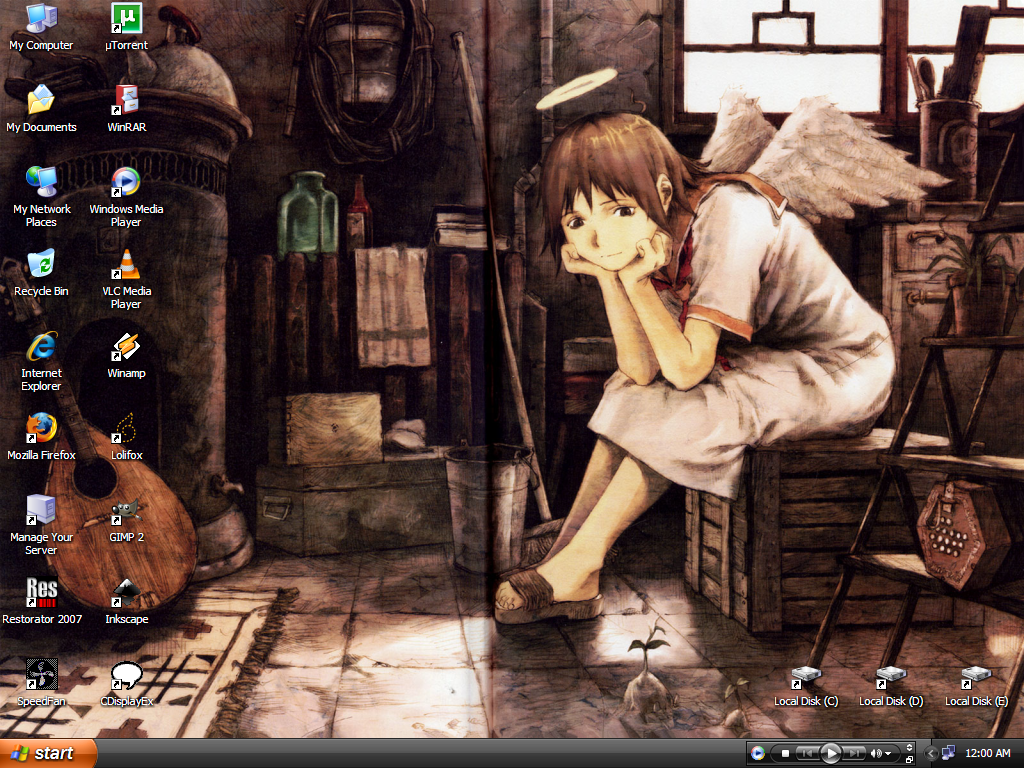Play media from the taskbar player
Image resolution: width=1024 pixels, height=768 pixels.
click(x=831, y=754)
